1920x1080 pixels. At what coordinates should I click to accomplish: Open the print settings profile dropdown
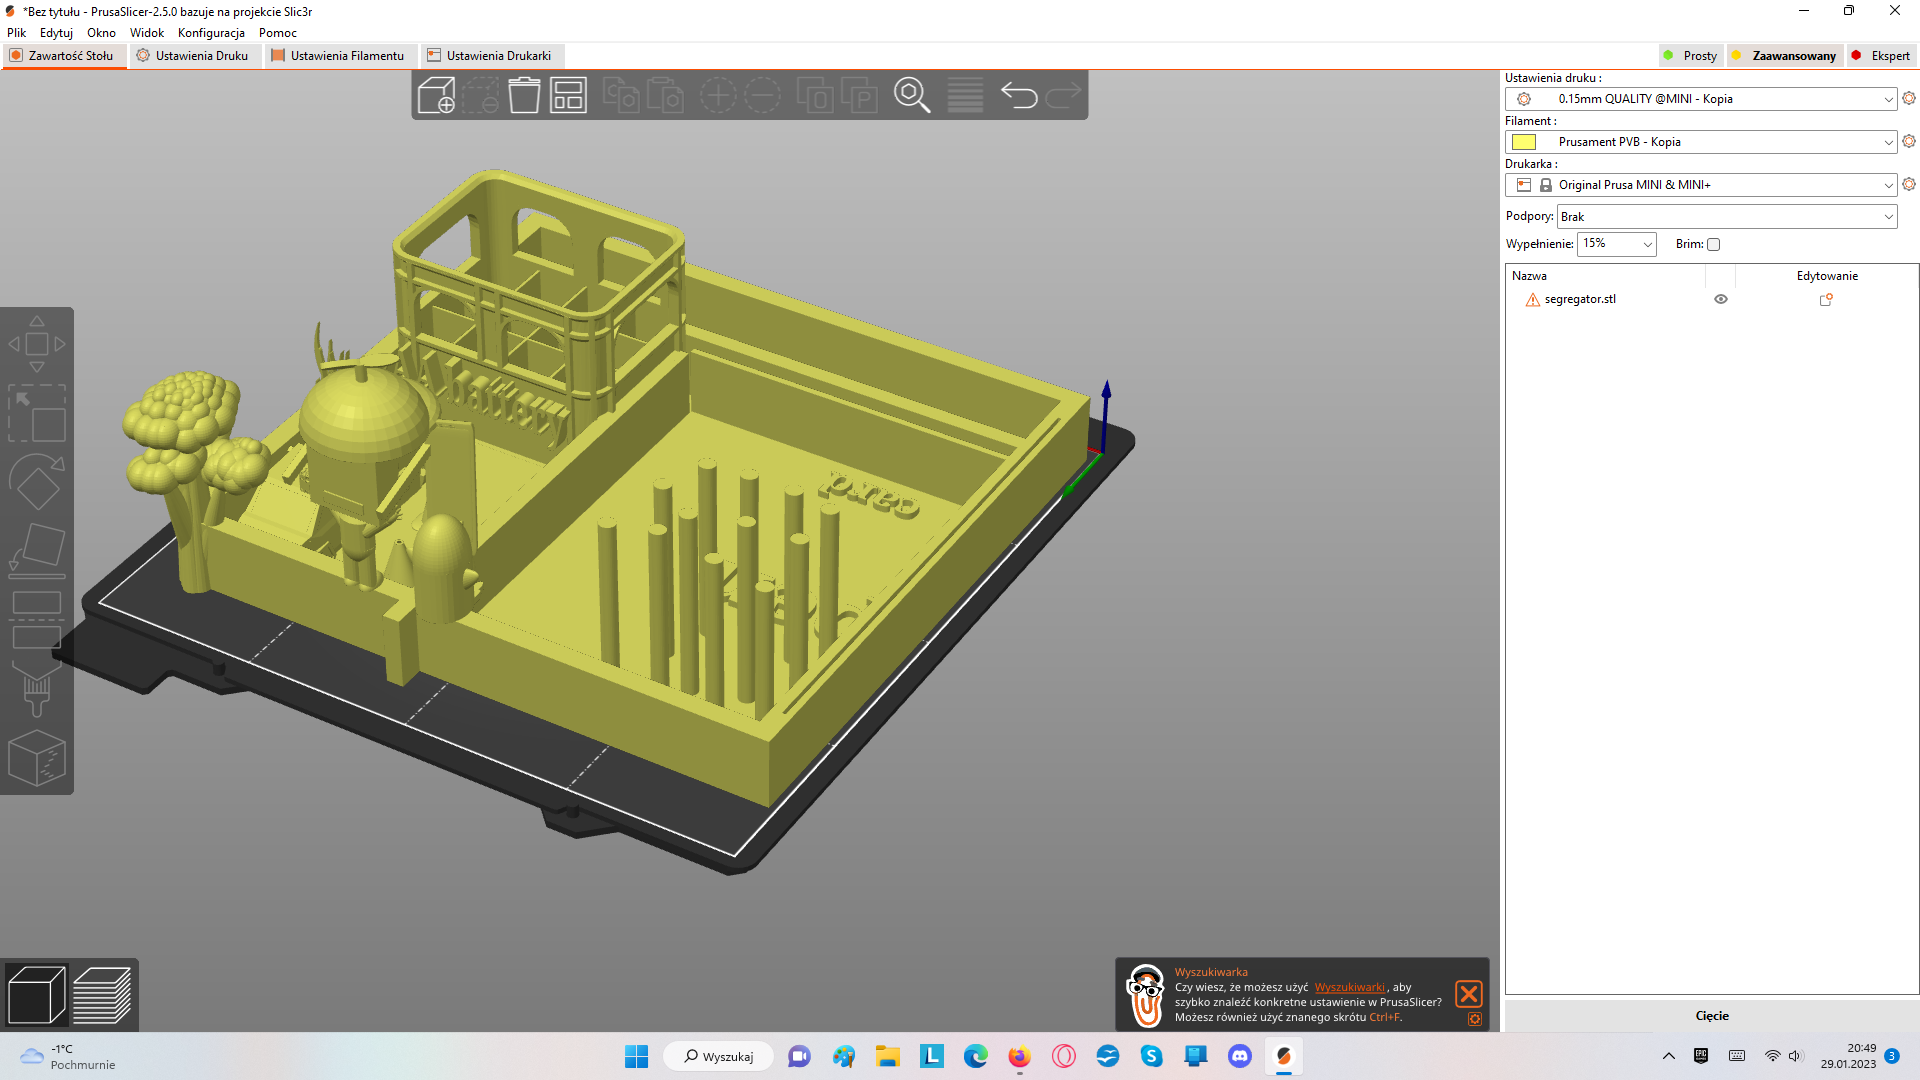(x=1701, y=99)
